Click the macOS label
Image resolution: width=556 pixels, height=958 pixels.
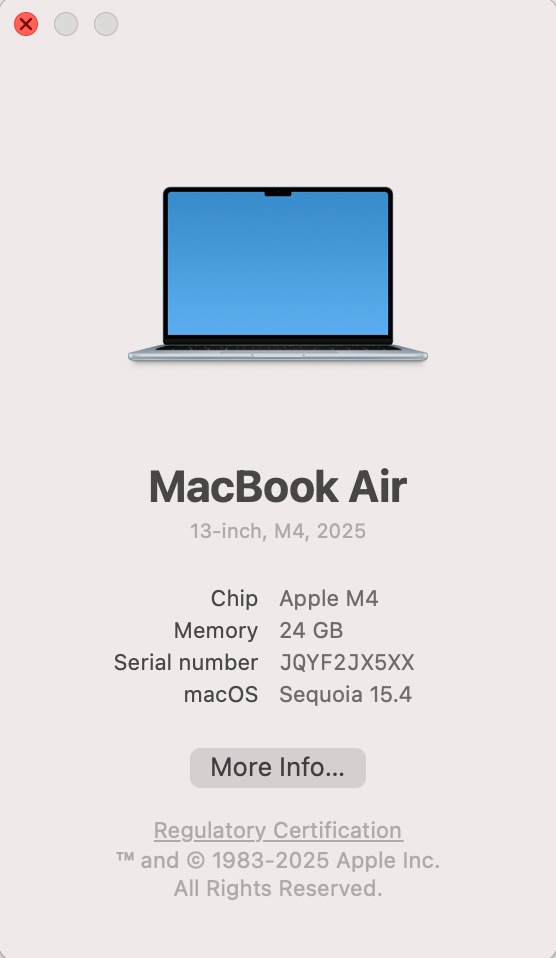[221, 695]
